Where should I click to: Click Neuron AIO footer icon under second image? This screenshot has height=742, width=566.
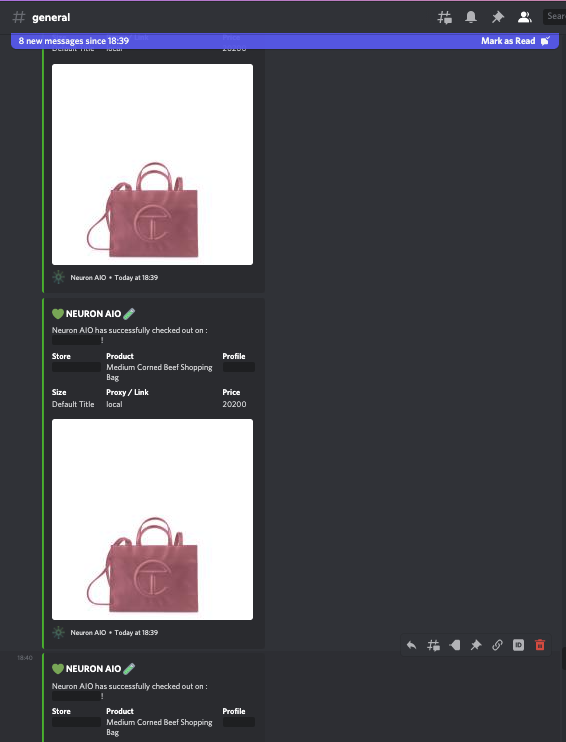[58, 632]
